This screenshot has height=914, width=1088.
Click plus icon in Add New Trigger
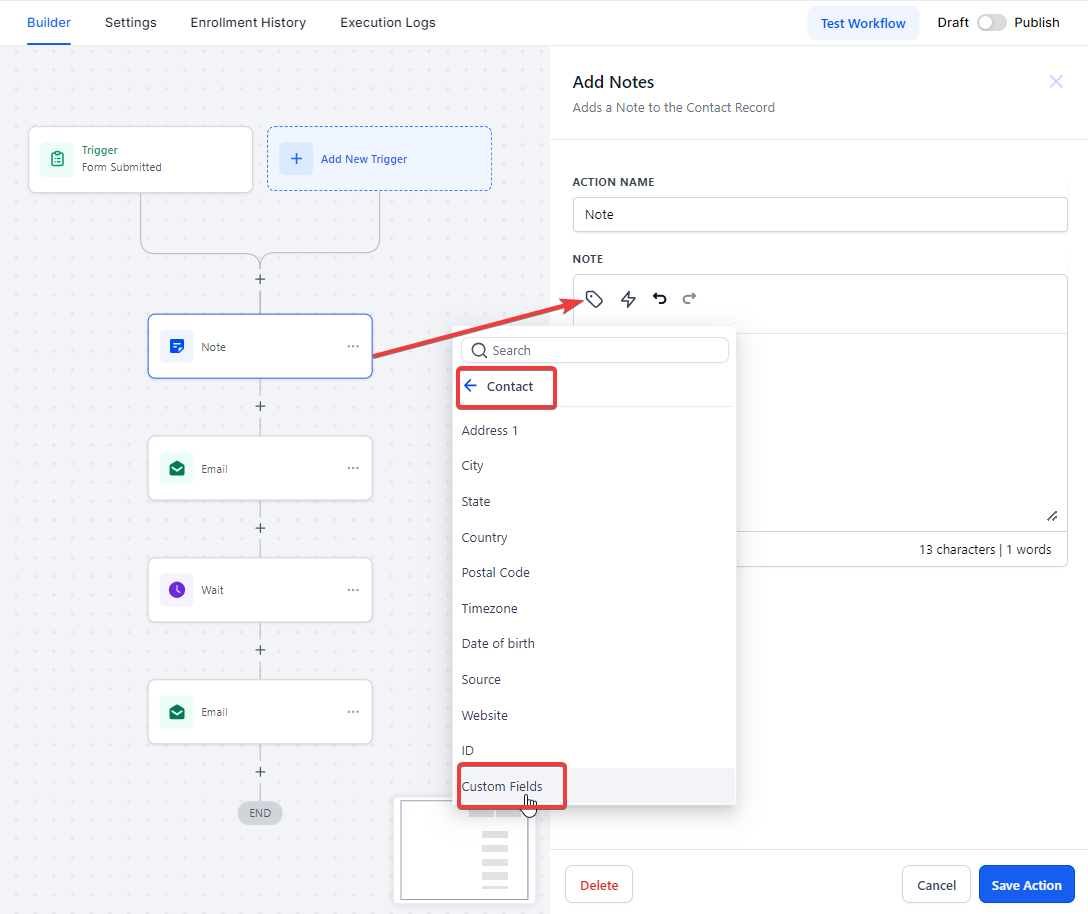click(x=296, y=159)
